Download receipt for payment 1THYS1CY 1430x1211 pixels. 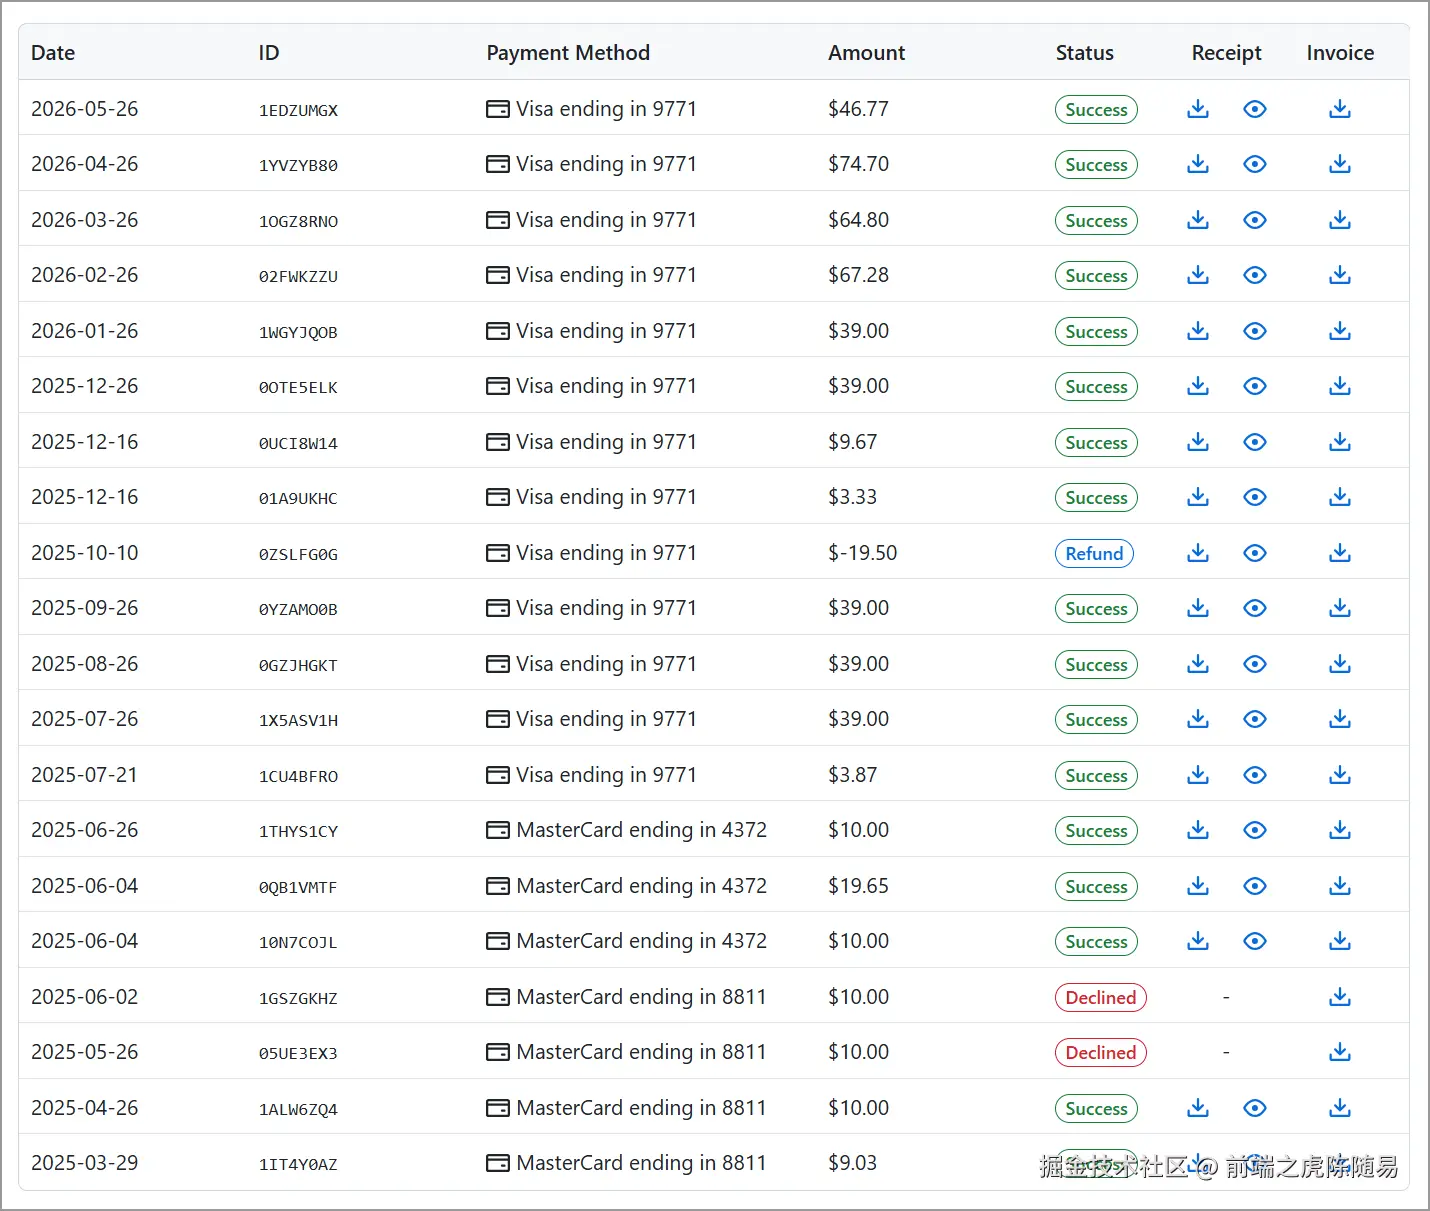pos(1198,830)
